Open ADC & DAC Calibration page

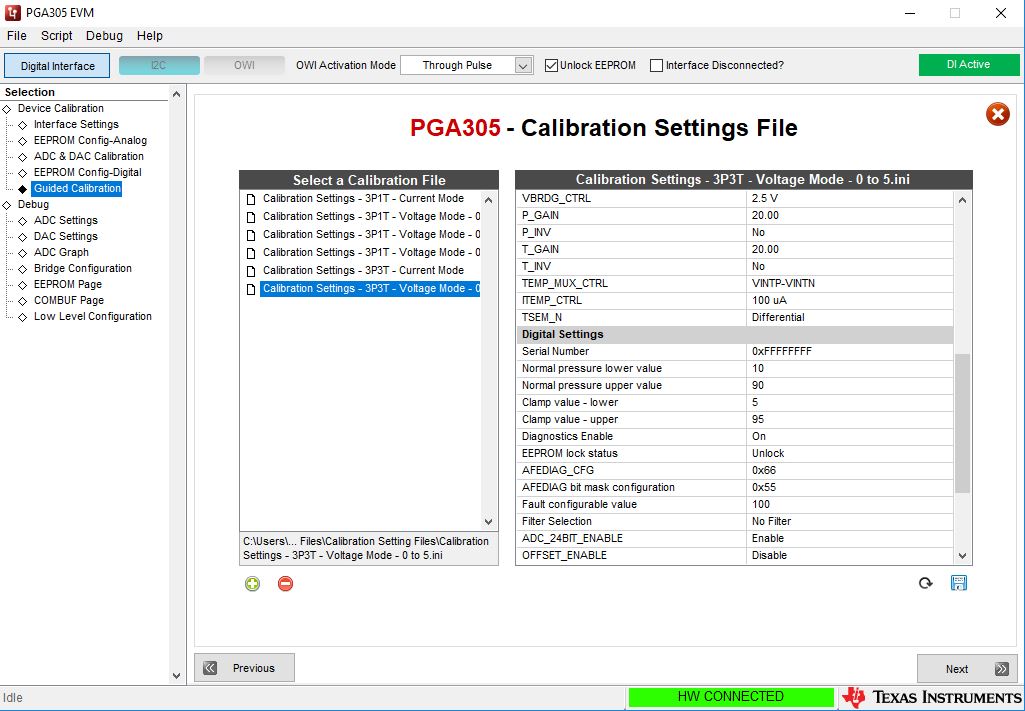89,156
